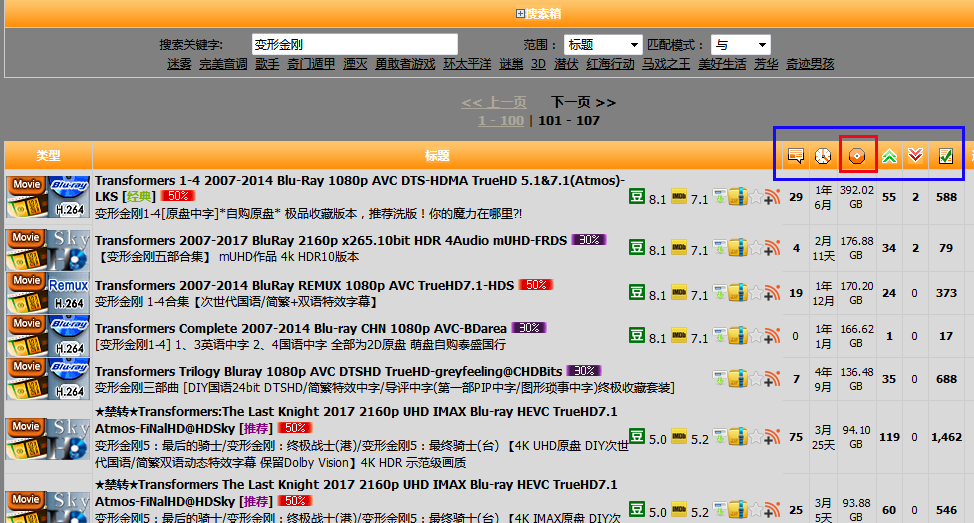Download torrent for Transformers 1-4 LKS row

coord(719,197)
